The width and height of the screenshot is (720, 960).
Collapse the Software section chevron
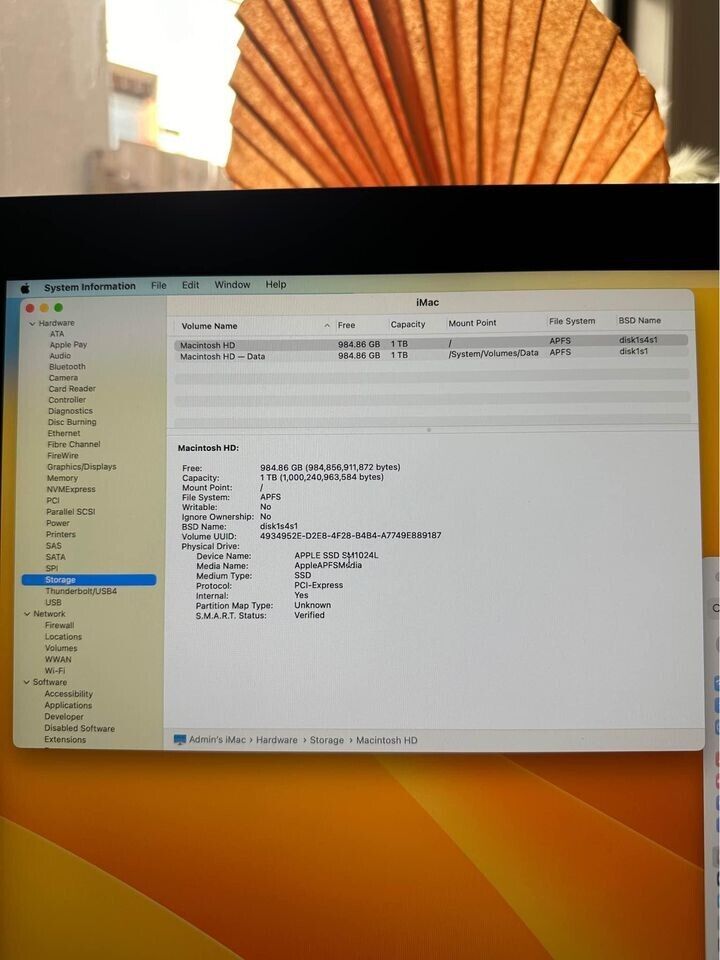pyautogui.click(x=26, y=682)
